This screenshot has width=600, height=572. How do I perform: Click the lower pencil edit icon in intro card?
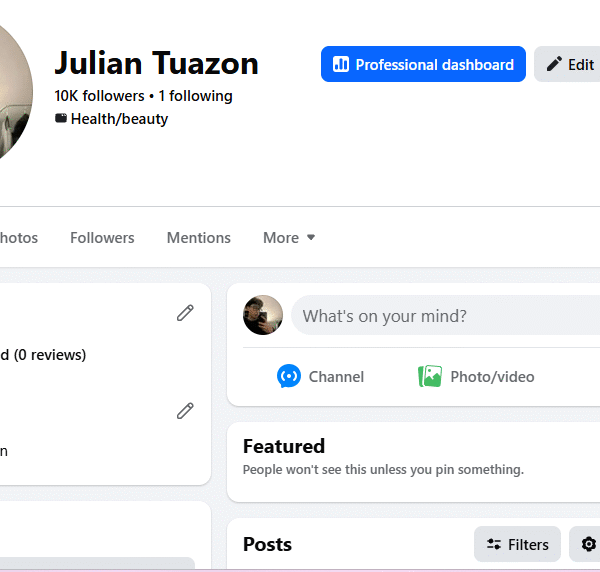click(x=185, y=411)
